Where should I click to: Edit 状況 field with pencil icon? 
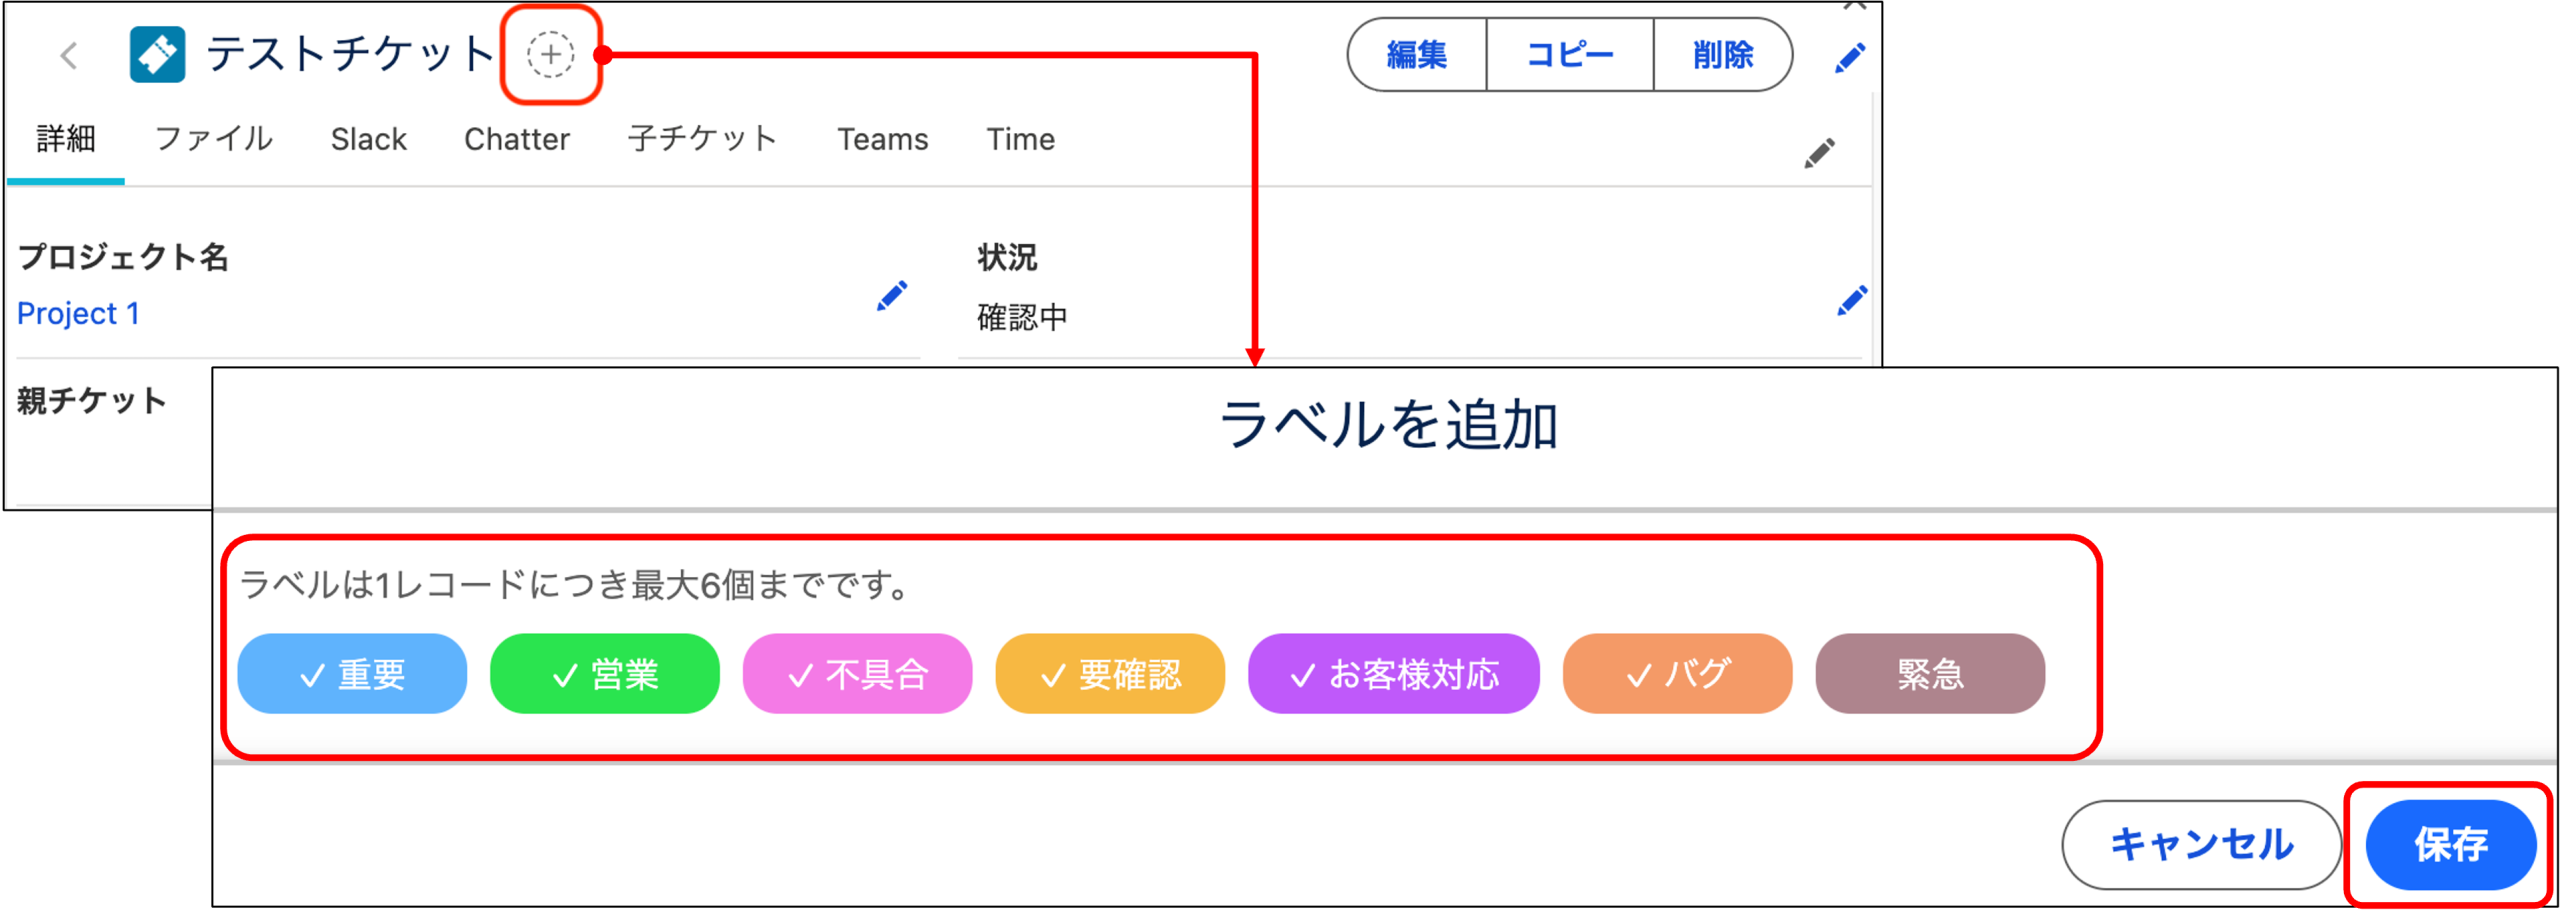click(x=1851, y=301)
